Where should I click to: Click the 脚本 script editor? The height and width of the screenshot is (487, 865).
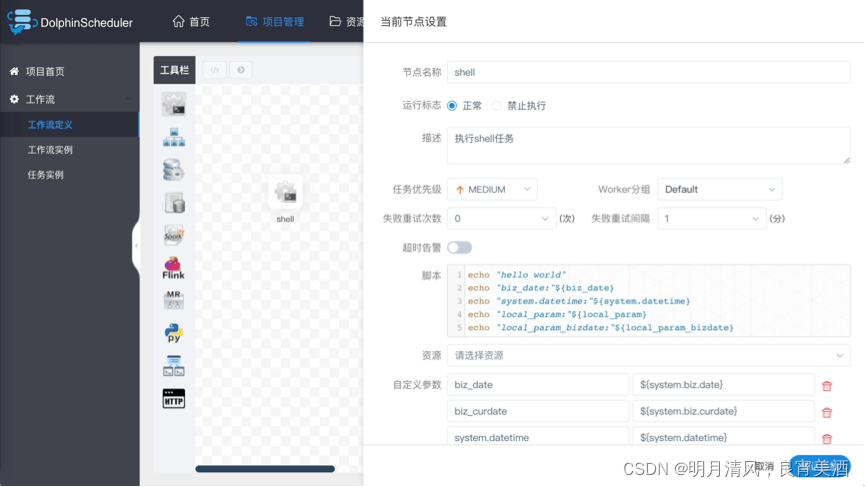[649, 301]
